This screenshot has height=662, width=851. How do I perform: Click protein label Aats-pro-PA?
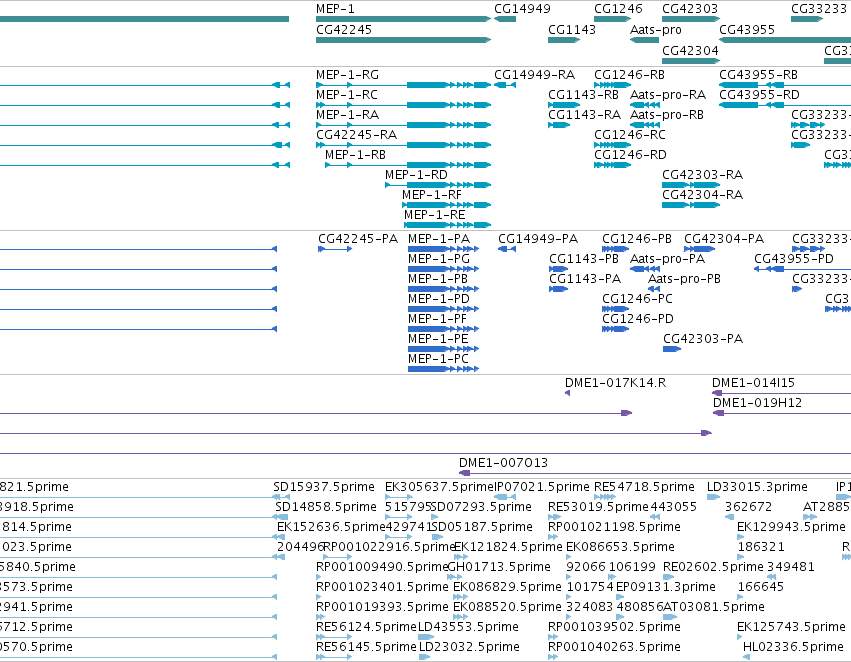pyautogui.click(x=668, y=259)
